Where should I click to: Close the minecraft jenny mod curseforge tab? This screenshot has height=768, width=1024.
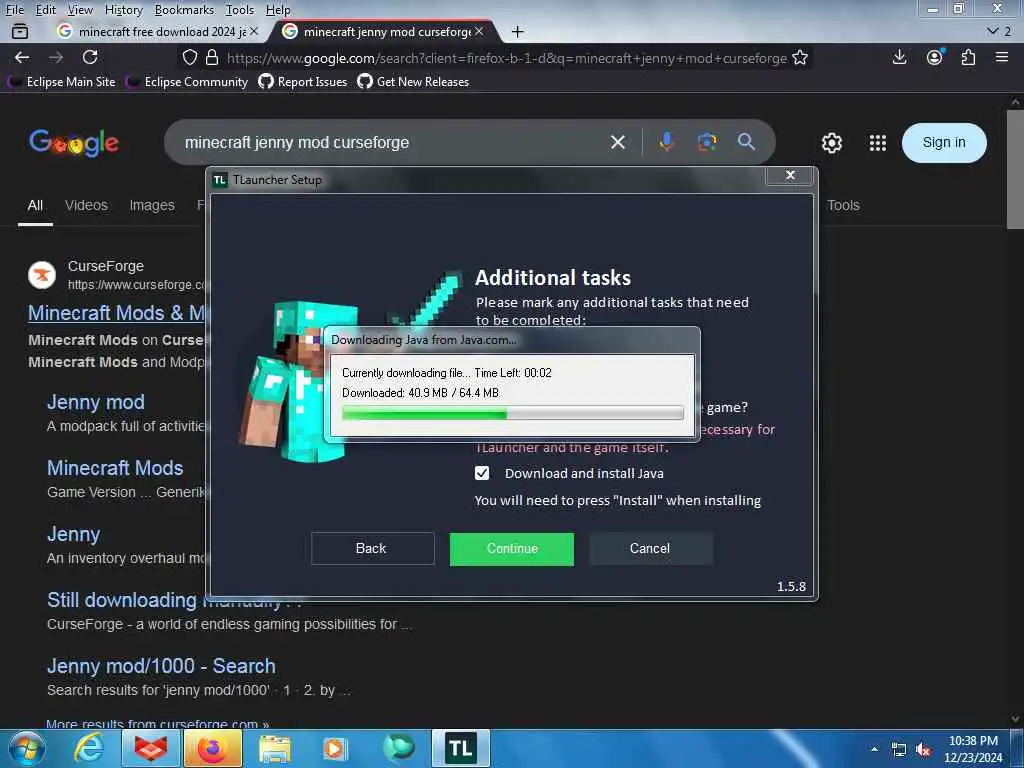click(479, 31)
